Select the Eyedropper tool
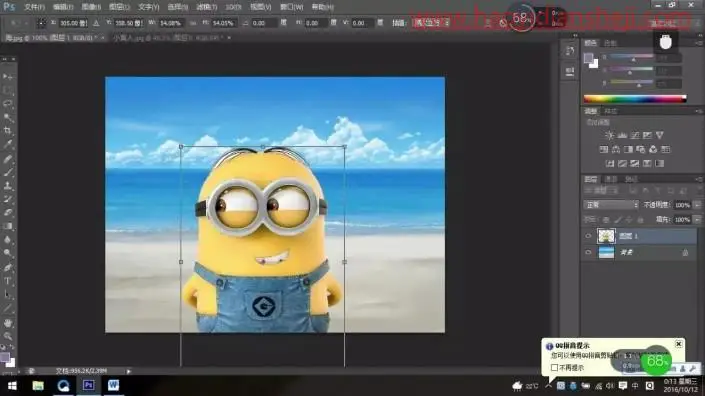 [x=8, y=144]
